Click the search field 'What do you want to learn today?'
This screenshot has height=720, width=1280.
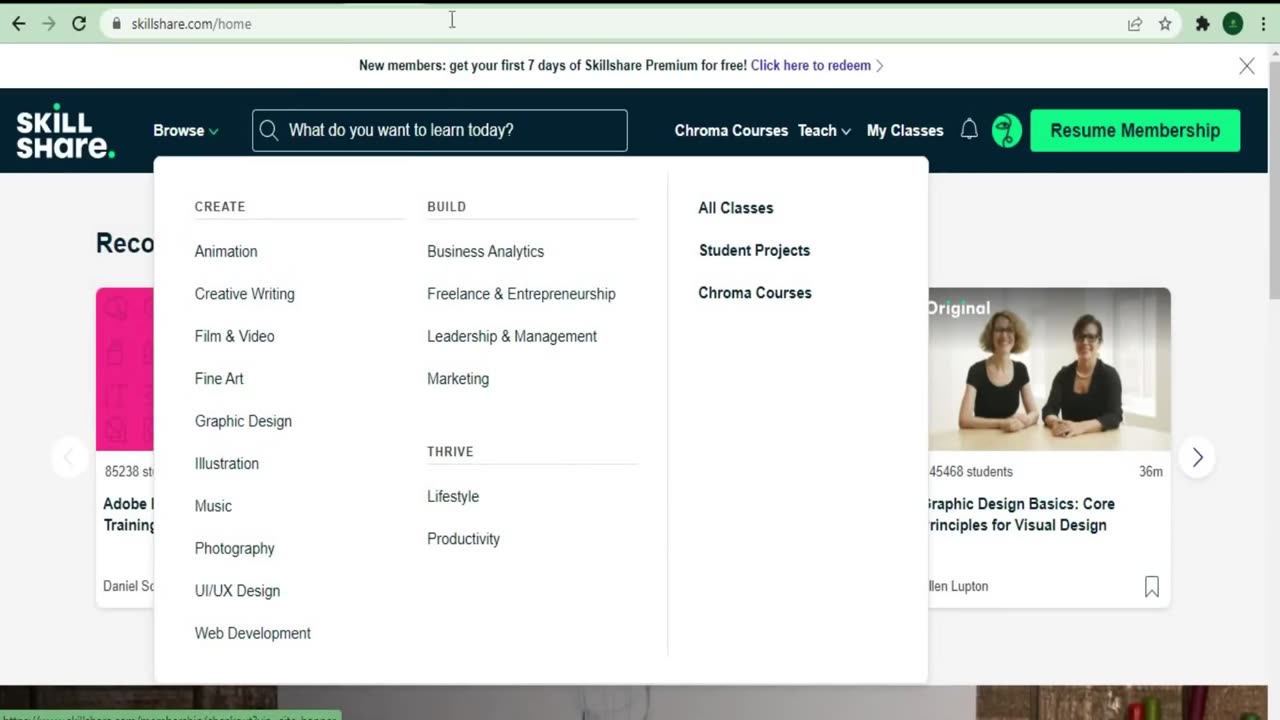point(440,130)
